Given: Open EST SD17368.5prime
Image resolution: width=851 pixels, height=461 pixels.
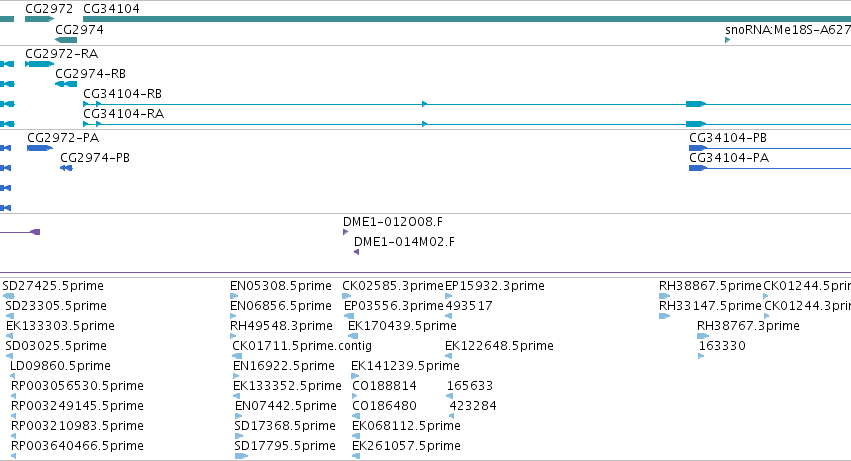Looking at the screenshot, I should [285, 426].
